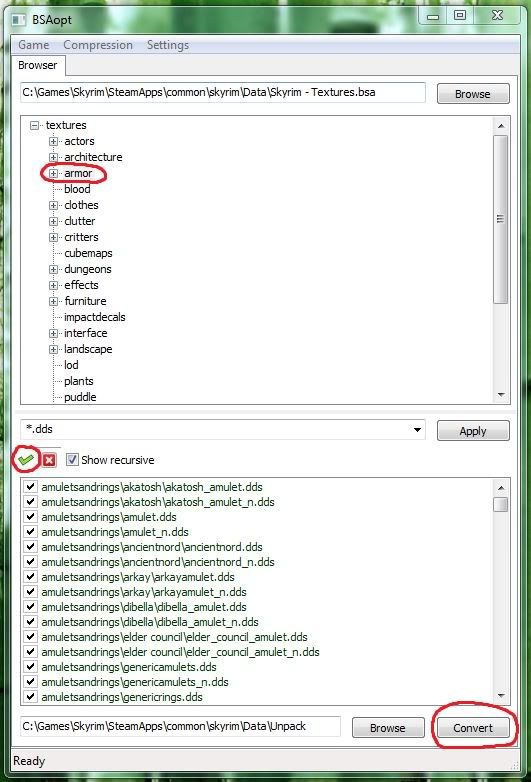Click the folder tree vertical scrollbar thumb
This screenshot has width=531, height=782.
tap(501, 219)
